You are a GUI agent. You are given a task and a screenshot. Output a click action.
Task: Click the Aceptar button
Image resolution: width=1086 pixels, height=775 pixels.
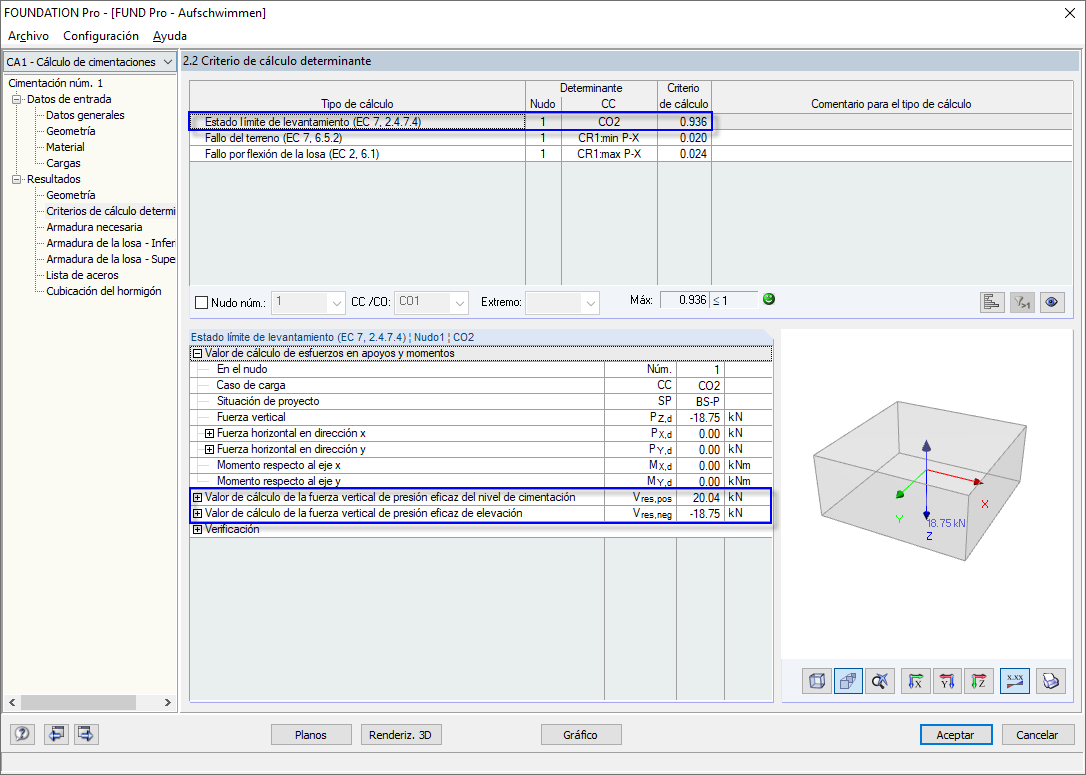(956, 734)
